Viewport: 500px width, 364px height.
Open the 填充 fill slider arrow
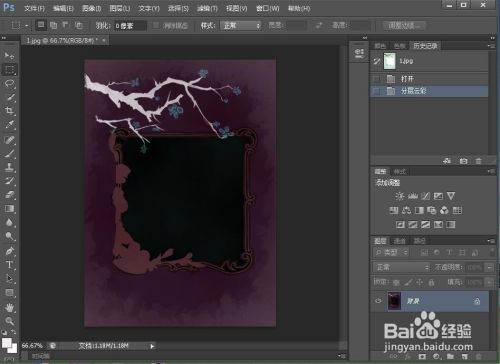(489, 282)
